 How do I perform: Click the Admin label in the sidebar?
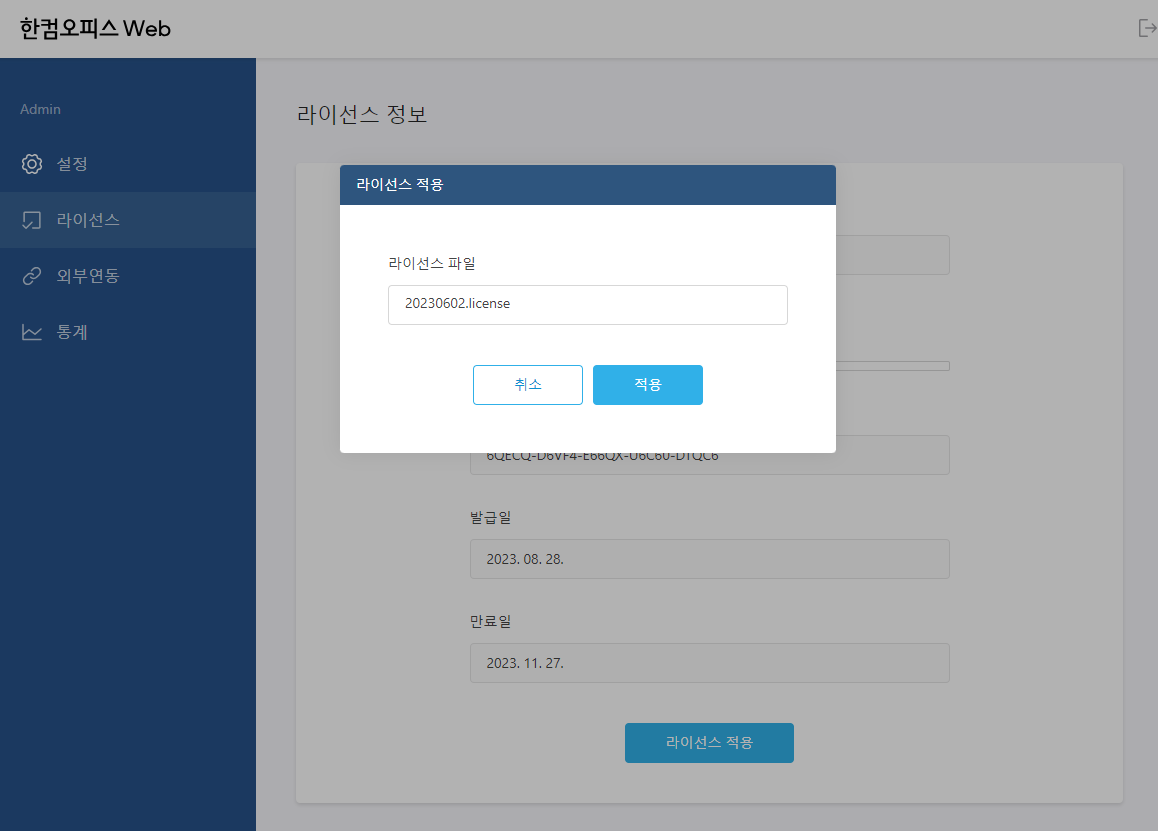[40, 109]
